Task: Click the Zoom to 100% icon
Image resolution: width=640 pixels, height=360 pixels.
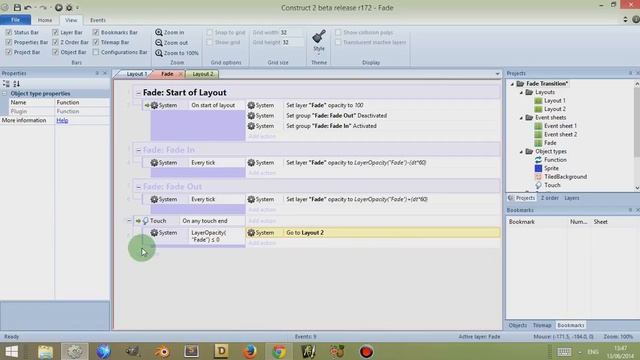Action: tap(159, 53)
